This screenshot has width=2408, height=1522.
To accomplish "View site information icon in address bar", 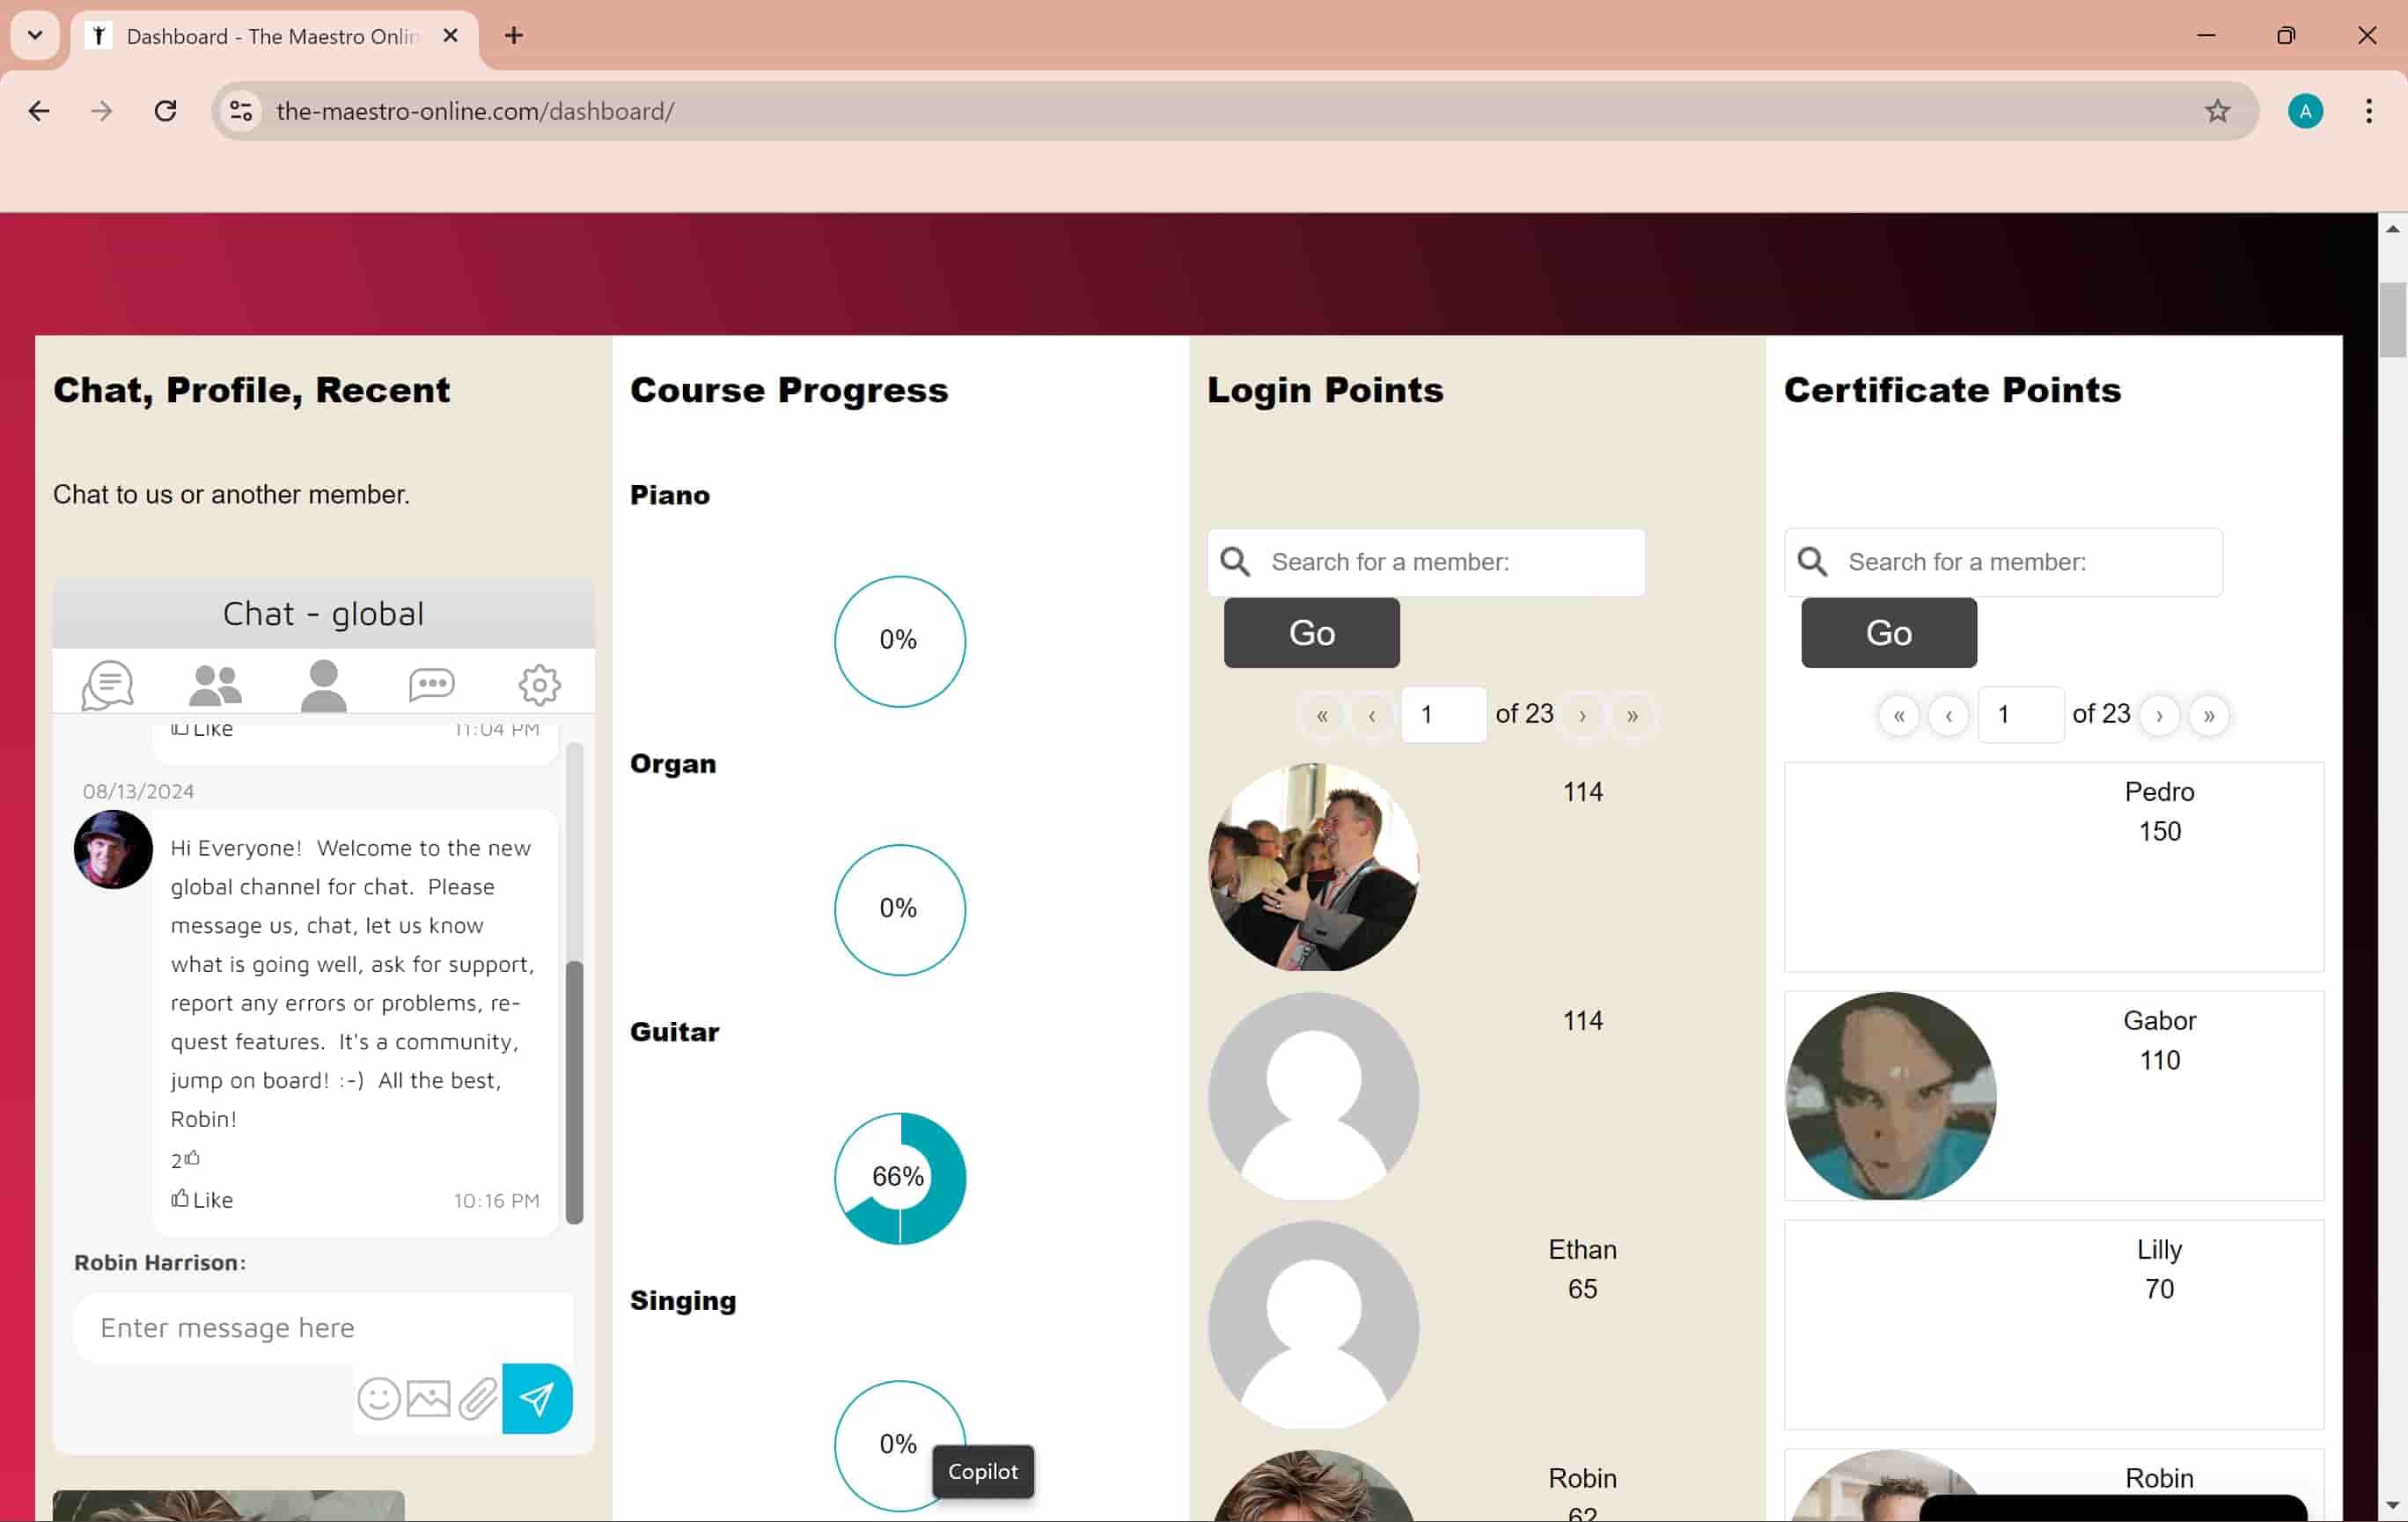I will point(241,111).
